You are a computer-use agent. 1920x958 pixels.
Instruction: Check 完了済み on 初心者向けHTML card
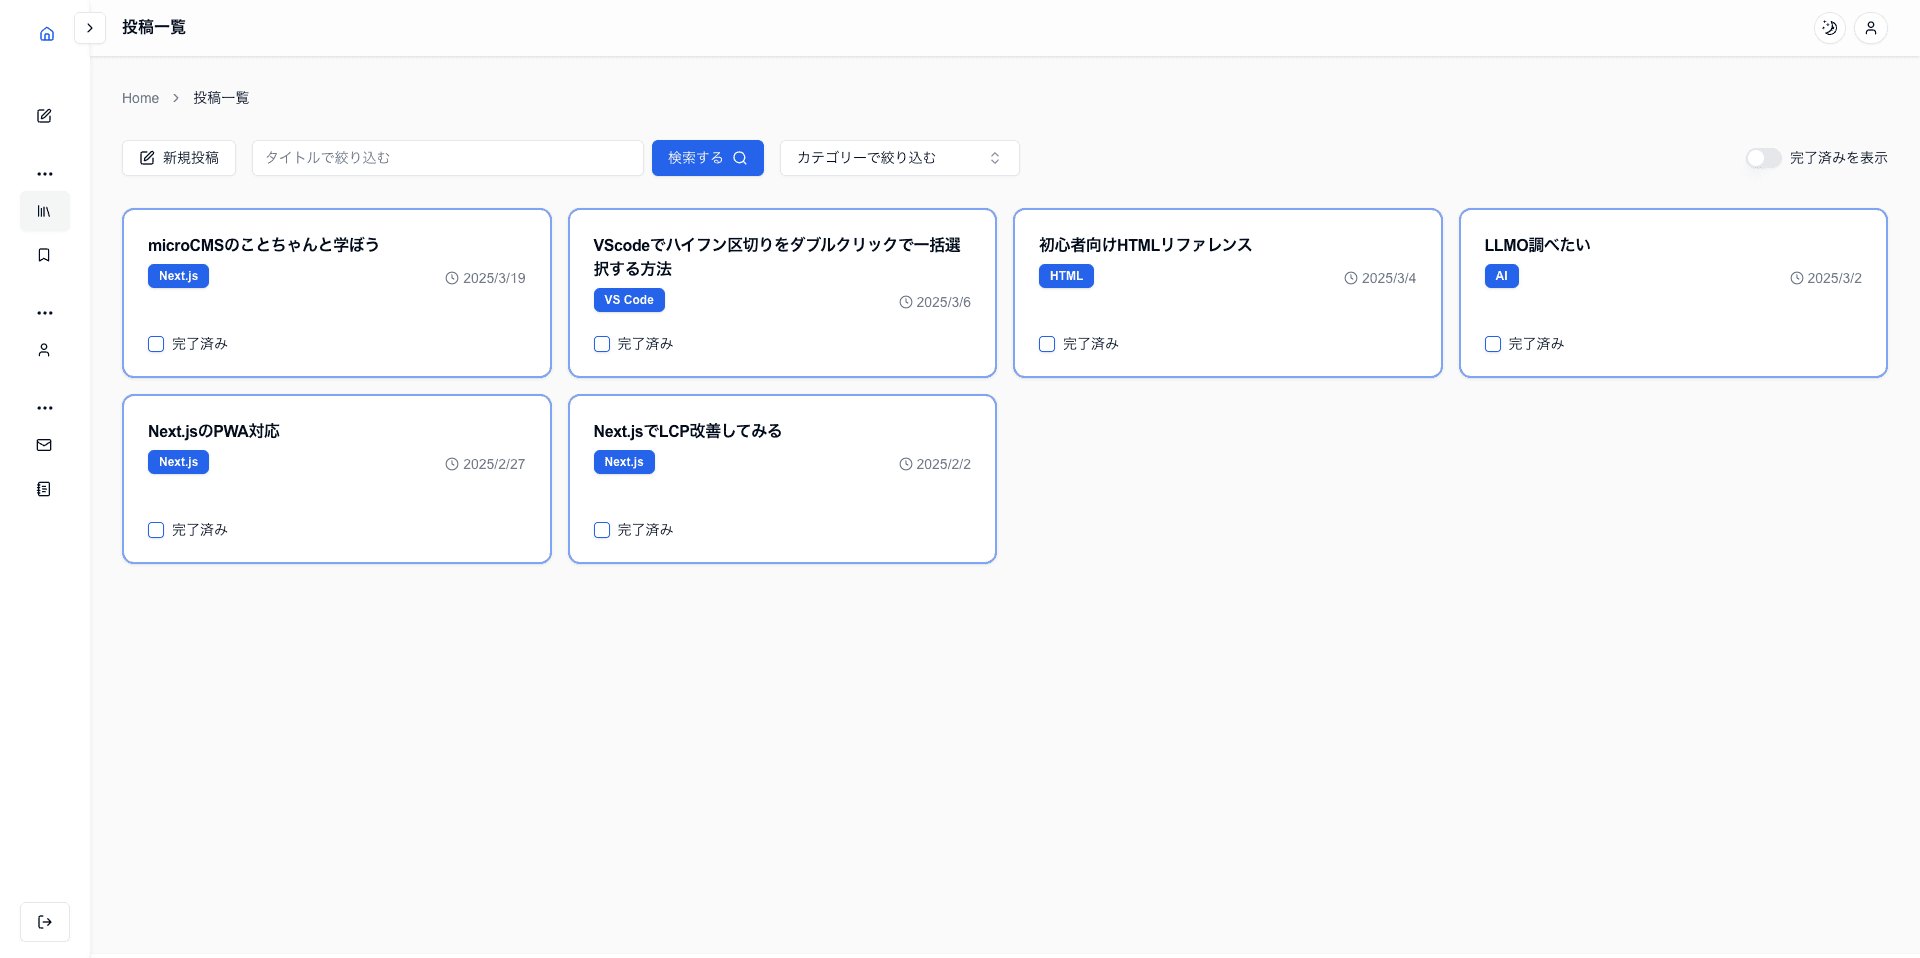pos(1047,344)
